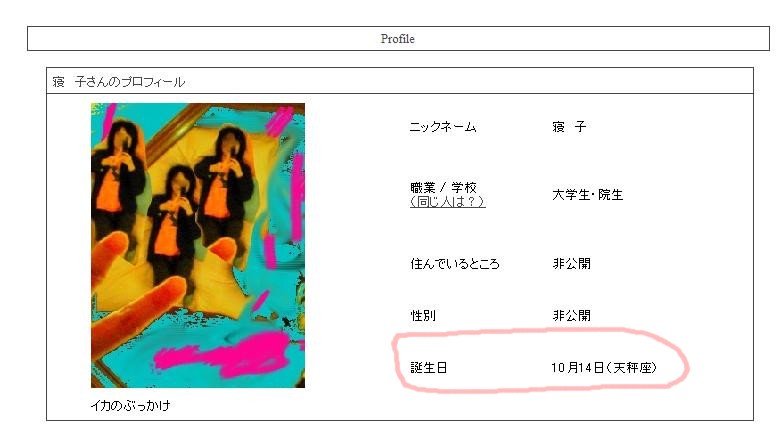Click the Profile header text
The image size is (779, 430).
pyautogui.click(x=397, y=39)
